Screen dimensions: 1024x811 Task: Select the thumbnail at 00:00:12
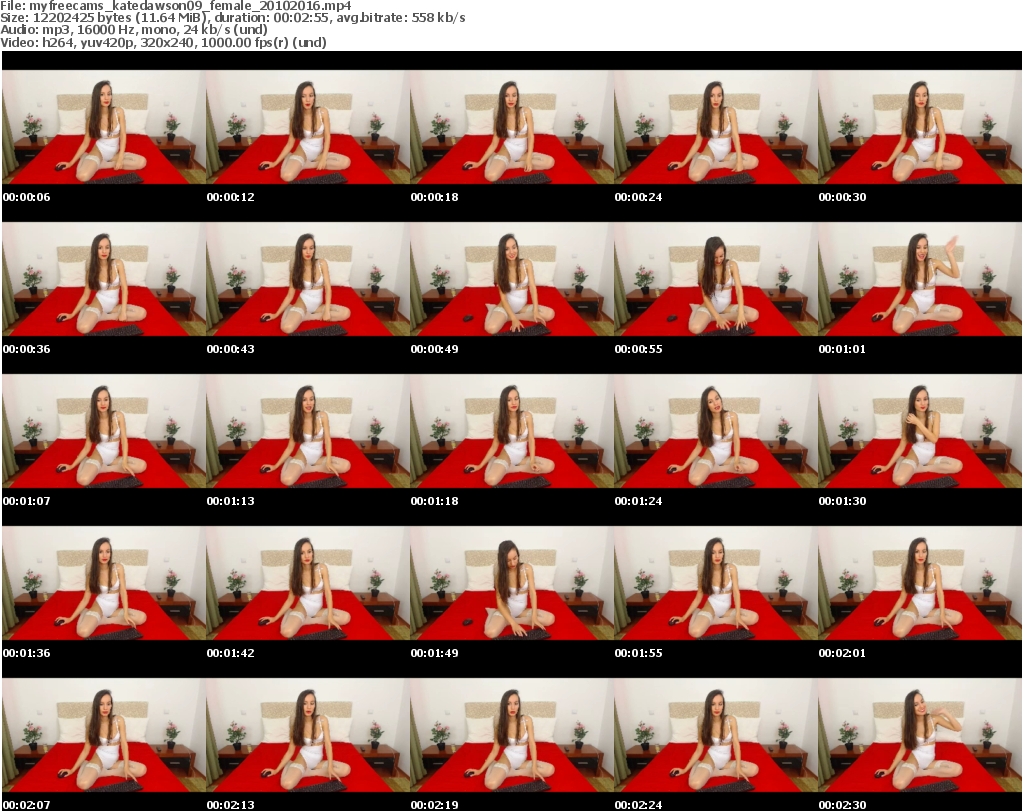tap(308, 127)
